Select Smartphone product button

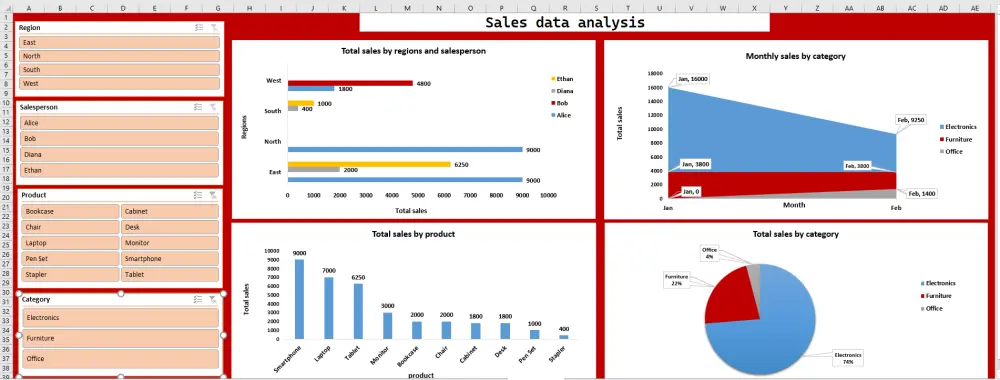pos(170,259)
